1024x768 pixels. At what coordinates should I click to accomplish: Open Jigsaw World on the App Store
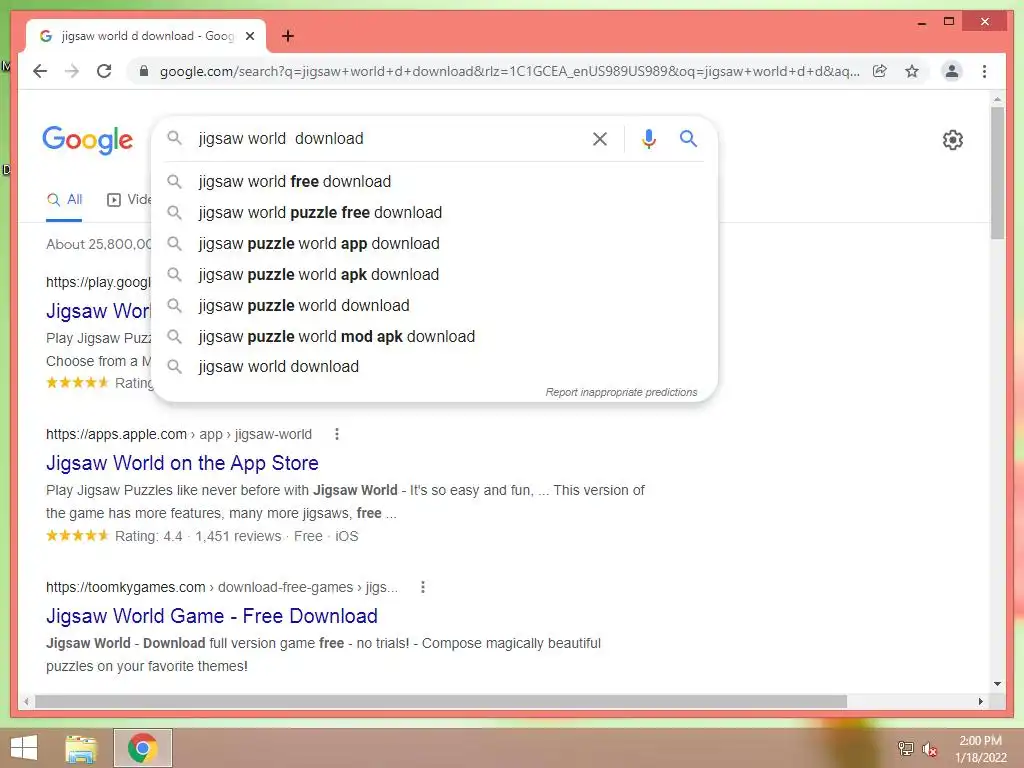[x=182, y=463]
